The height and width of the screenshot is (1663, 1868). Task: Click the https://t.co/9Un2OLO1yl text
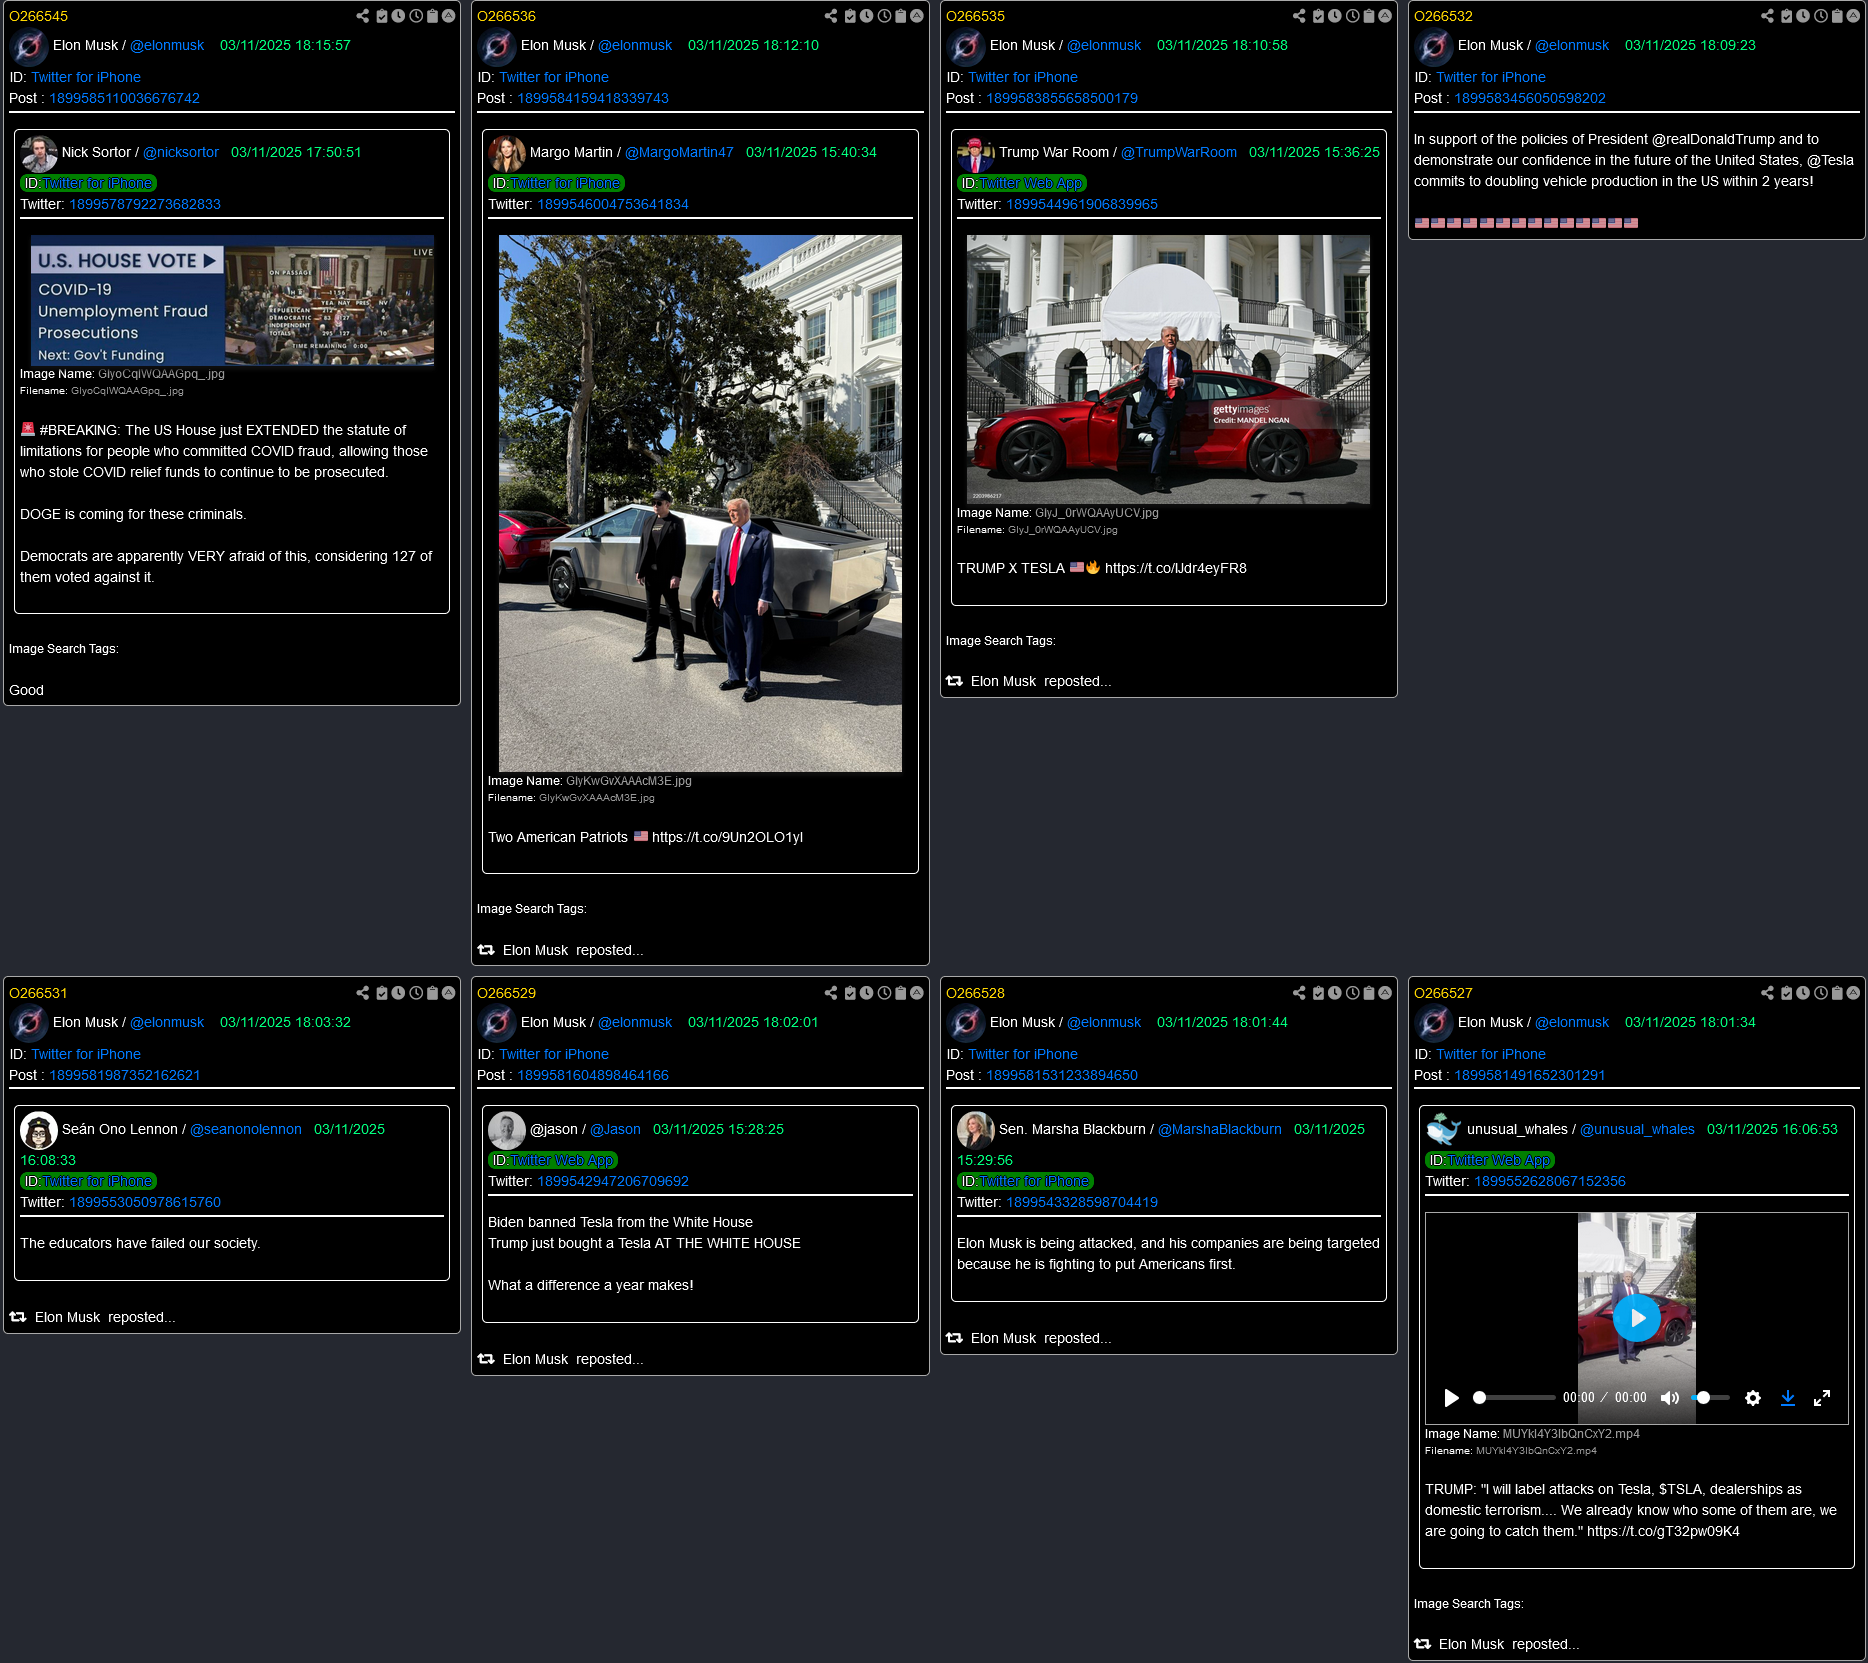coord(727,837)
